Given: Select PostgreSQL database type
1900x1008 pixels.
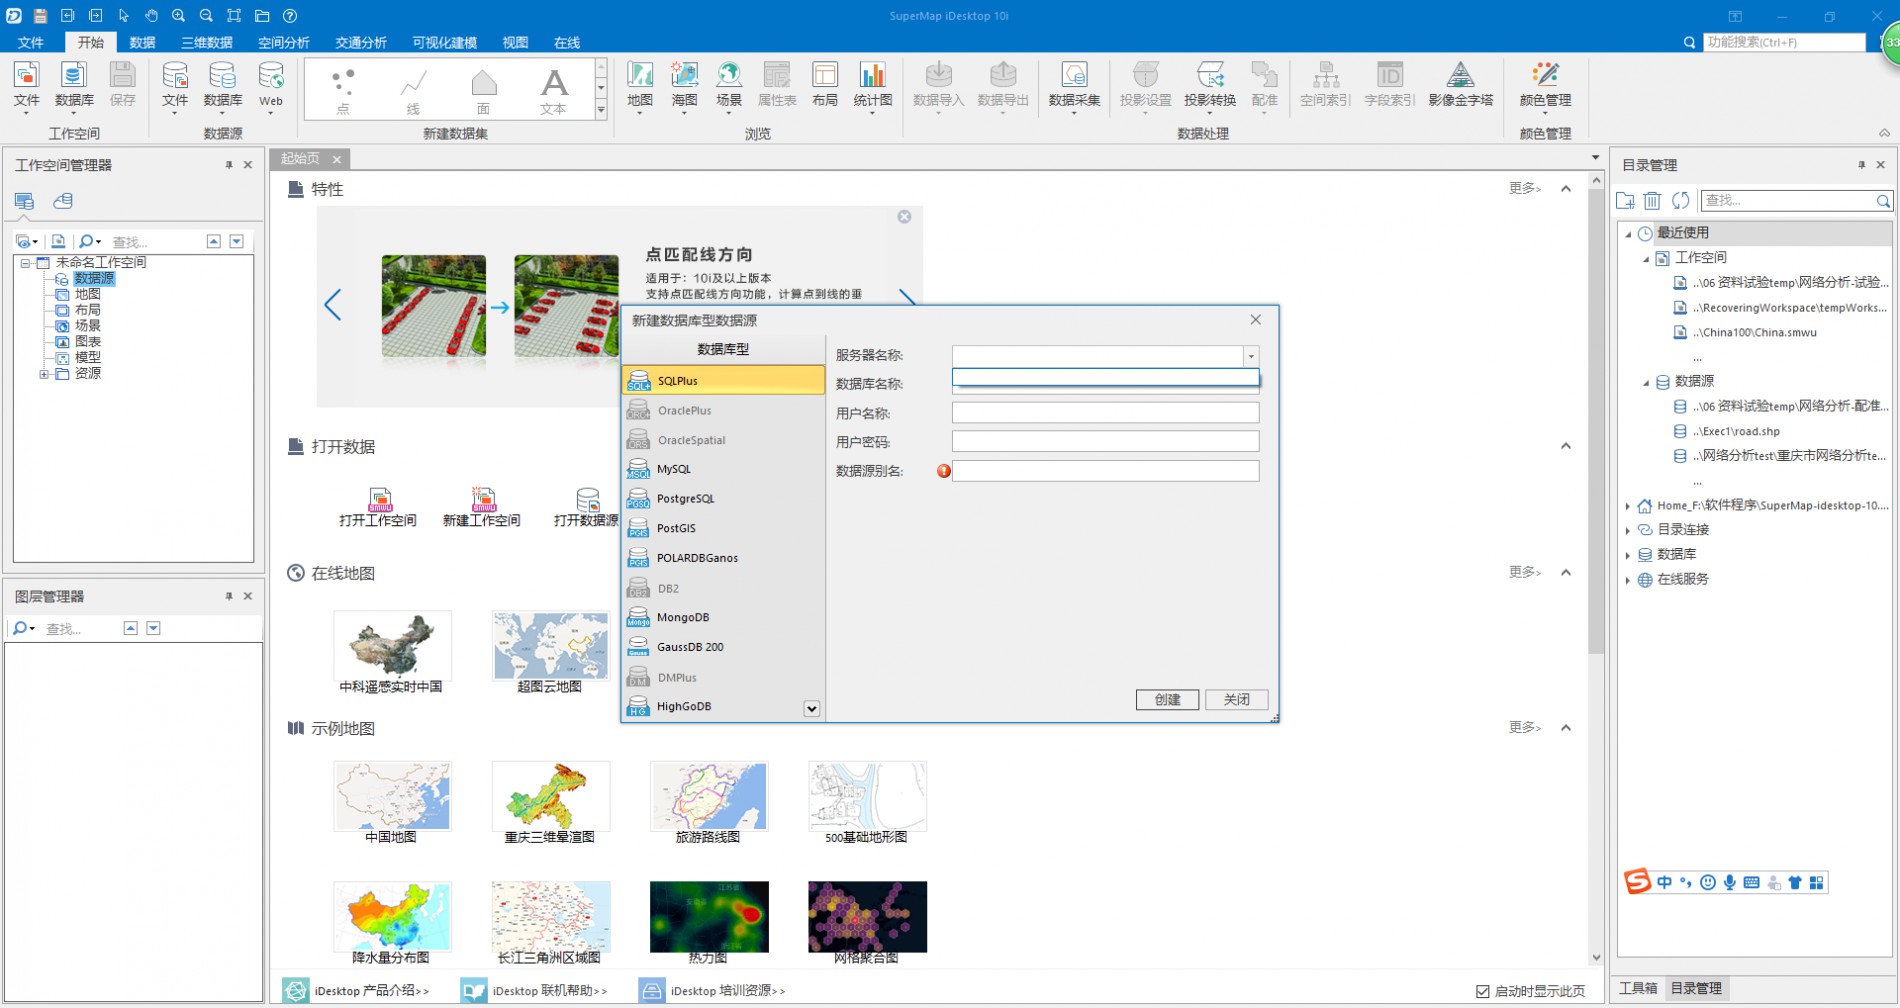Looking at the screenshot, I should (723, 499).
